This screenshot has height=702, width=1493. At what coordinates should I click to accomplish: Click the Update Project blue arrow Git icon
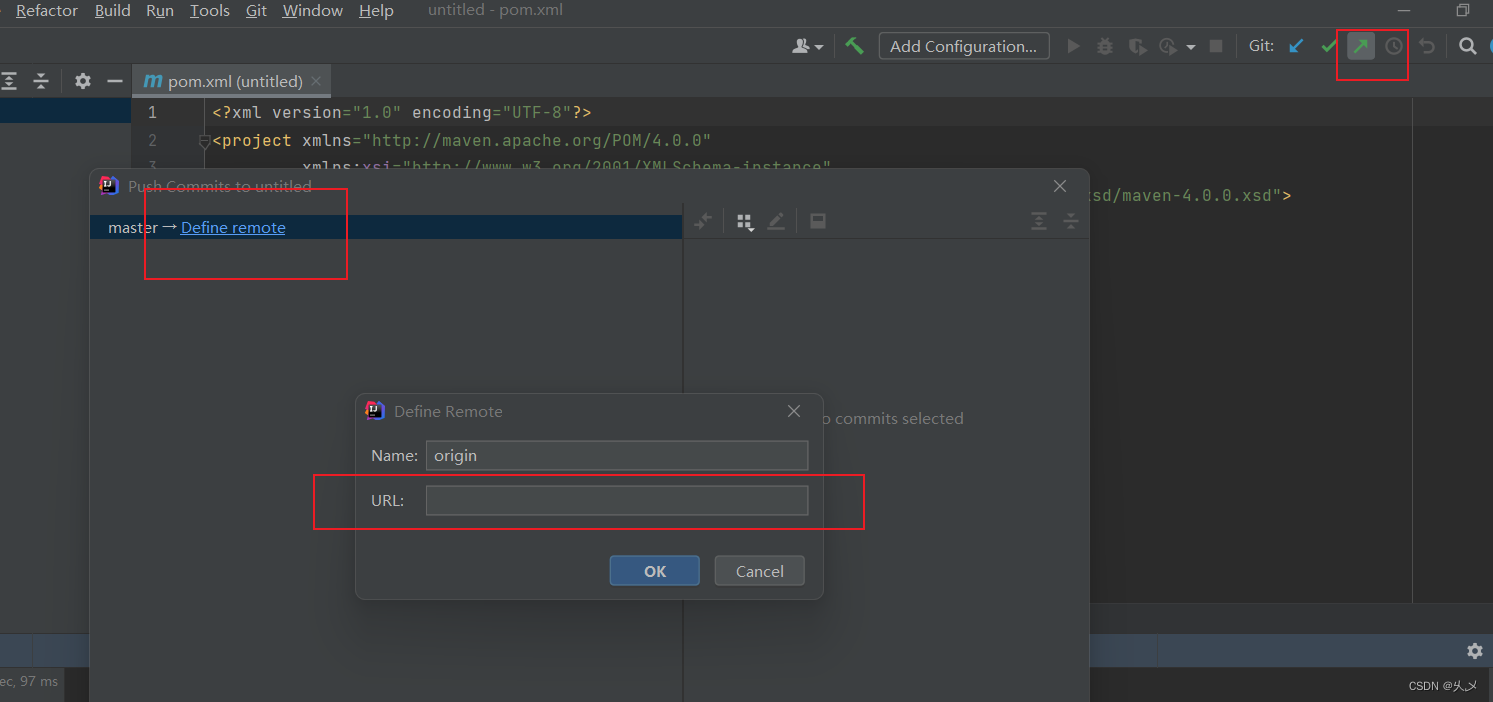pos(1296,45)
